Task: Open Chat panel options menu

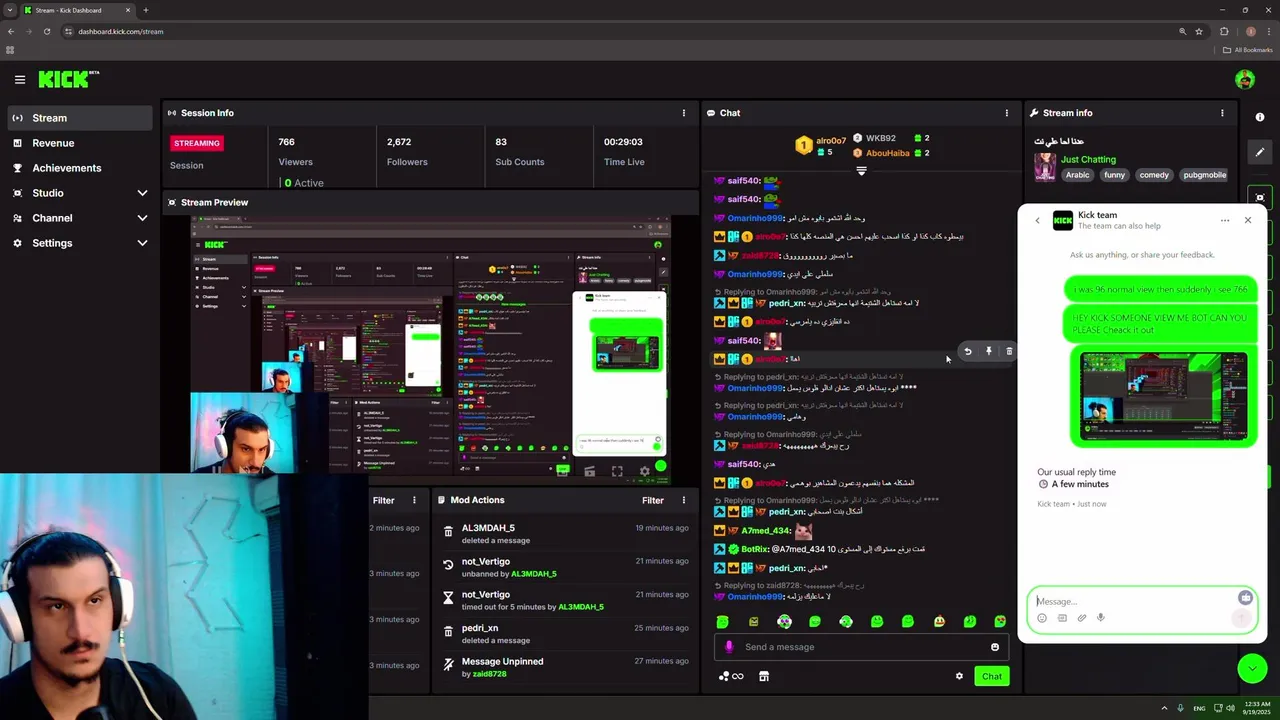Action: point(1006,113)
